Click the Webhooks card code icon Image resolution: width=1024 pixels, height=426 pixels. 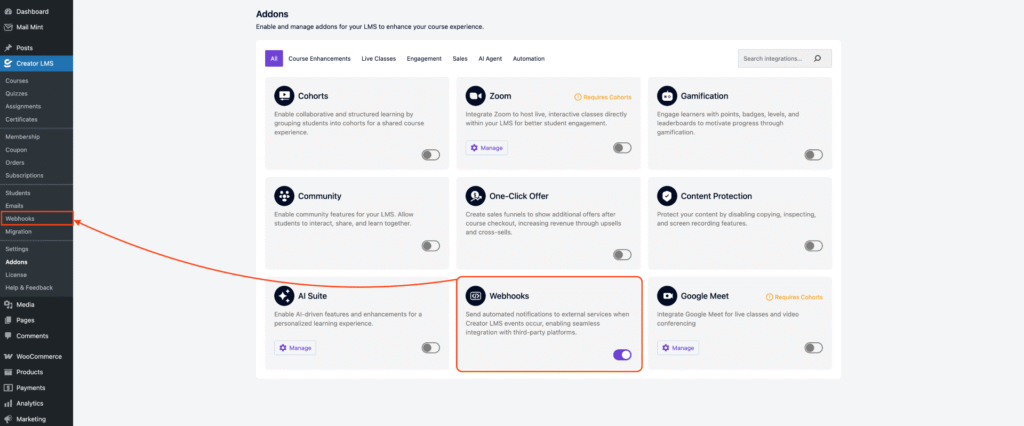pos(475,296)
